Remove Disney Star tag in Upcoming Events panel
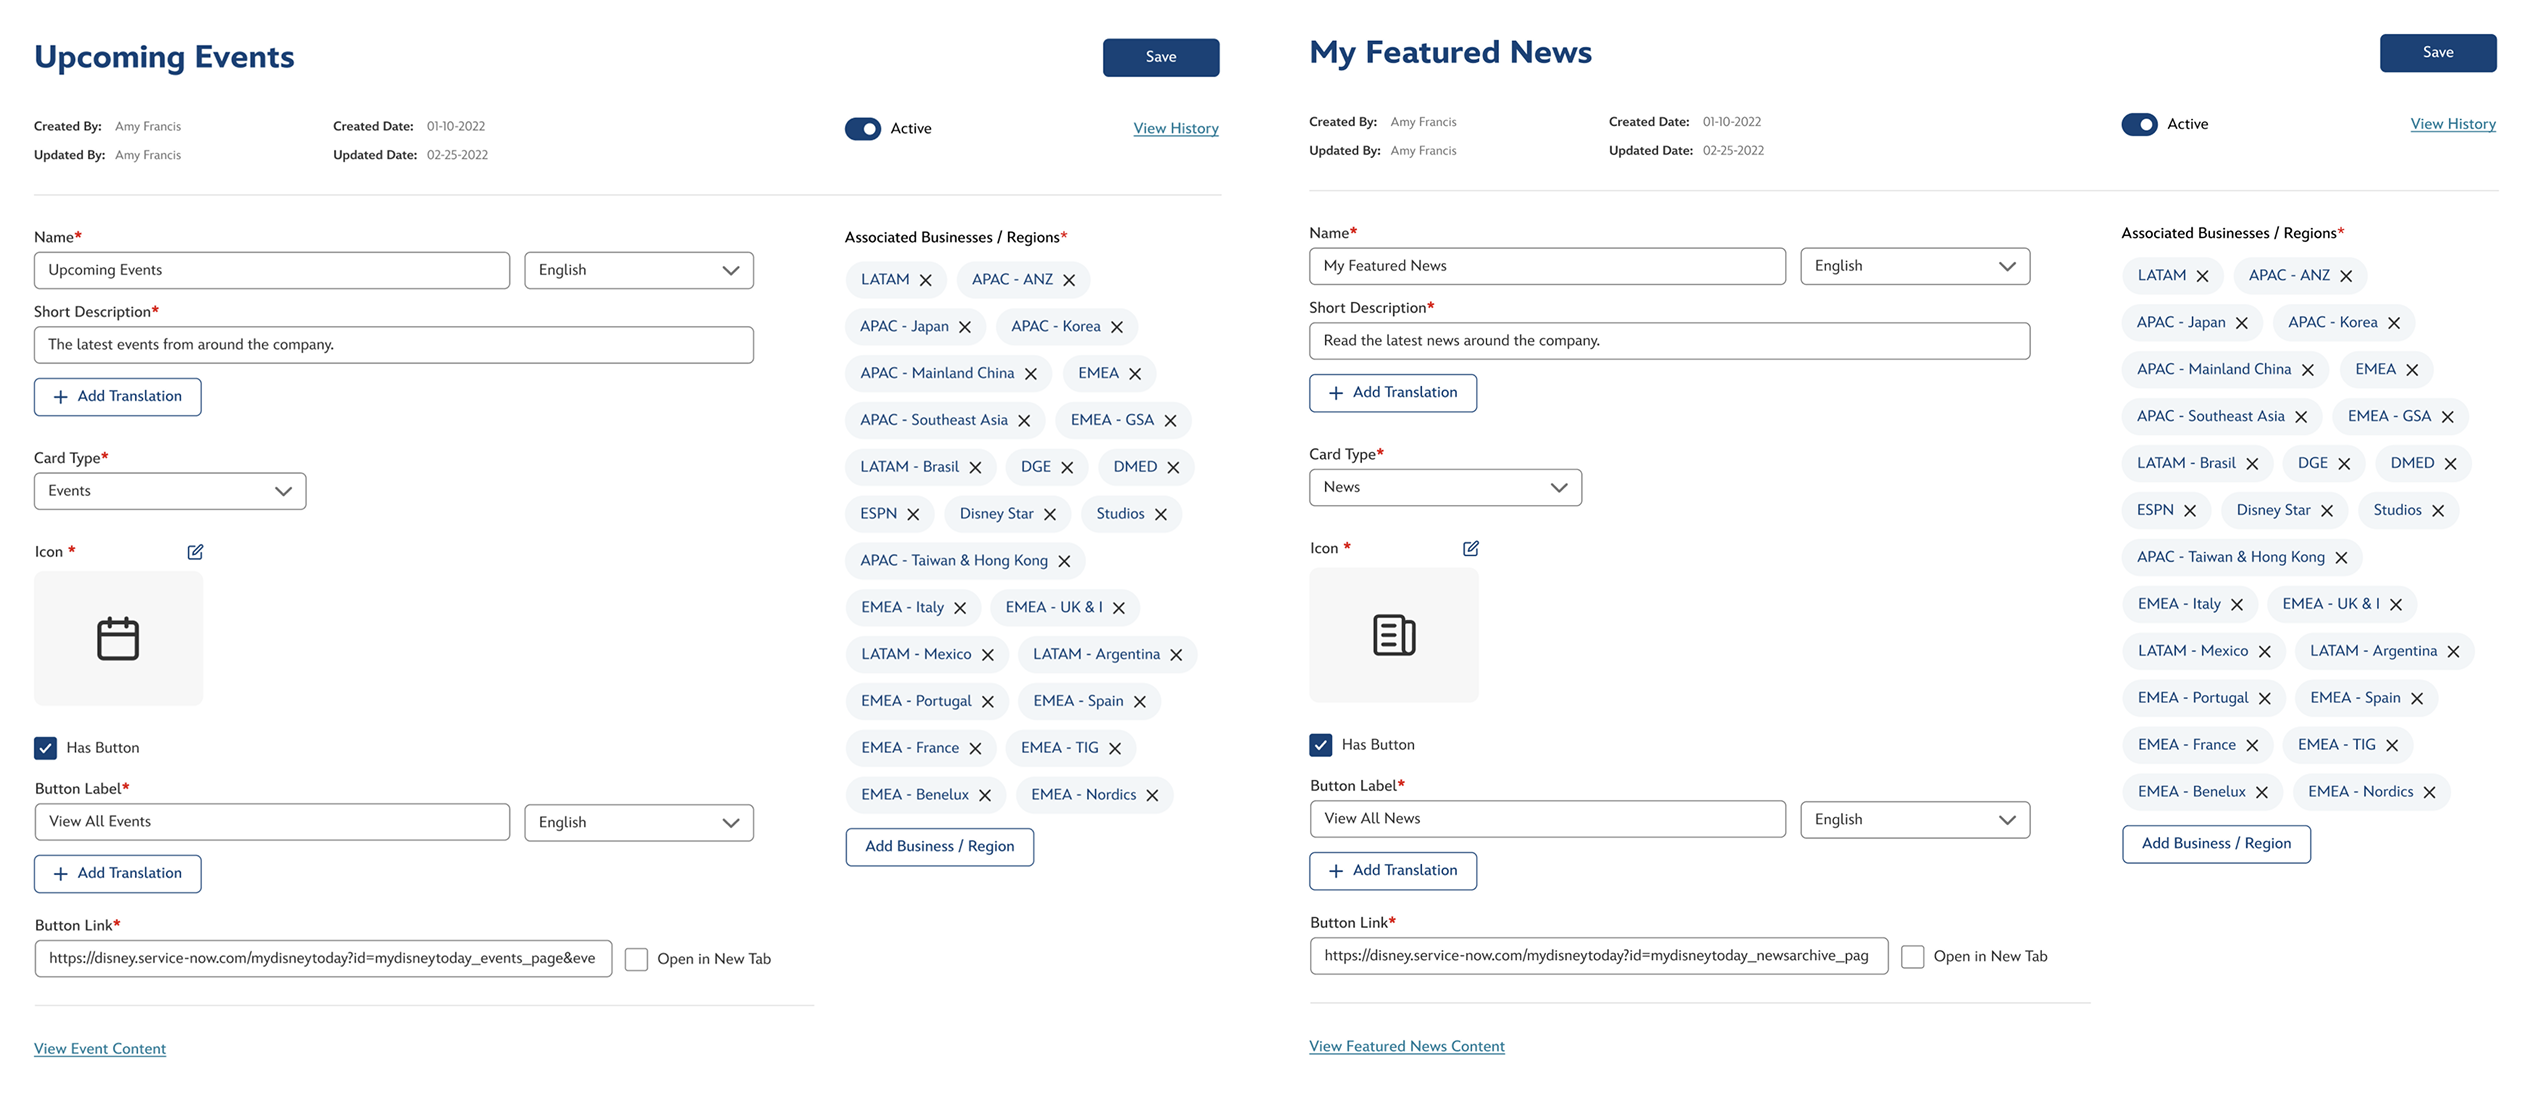The image size is (2534, 1095). 1049,514
